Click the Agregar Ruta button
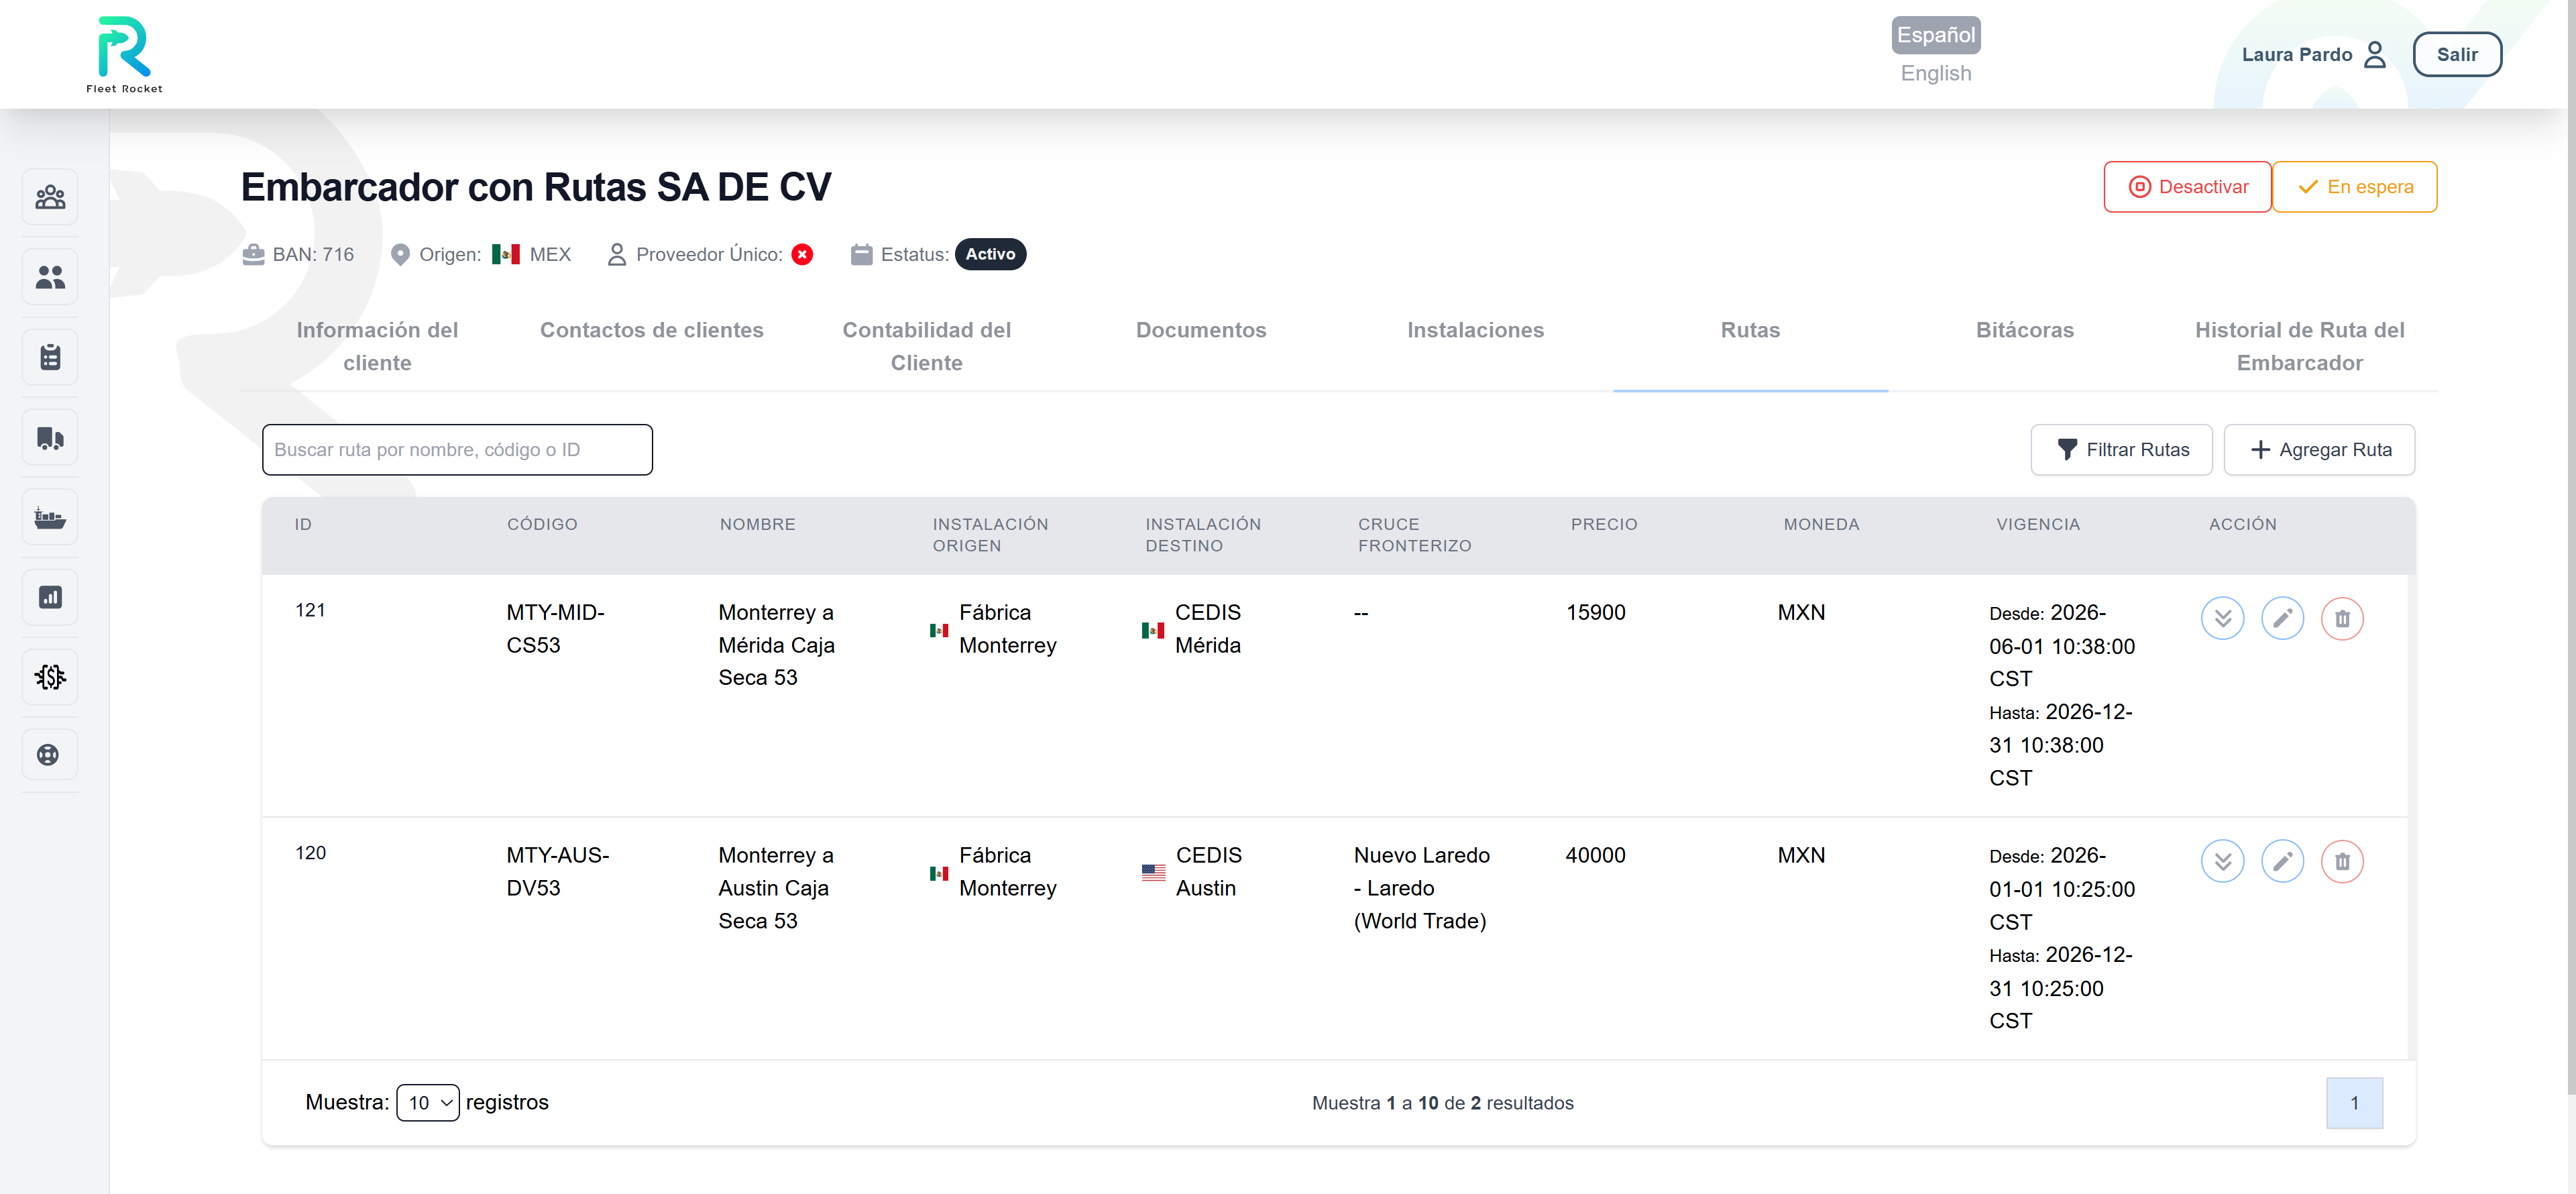 pyautogui.click(x=2319, y=450)
